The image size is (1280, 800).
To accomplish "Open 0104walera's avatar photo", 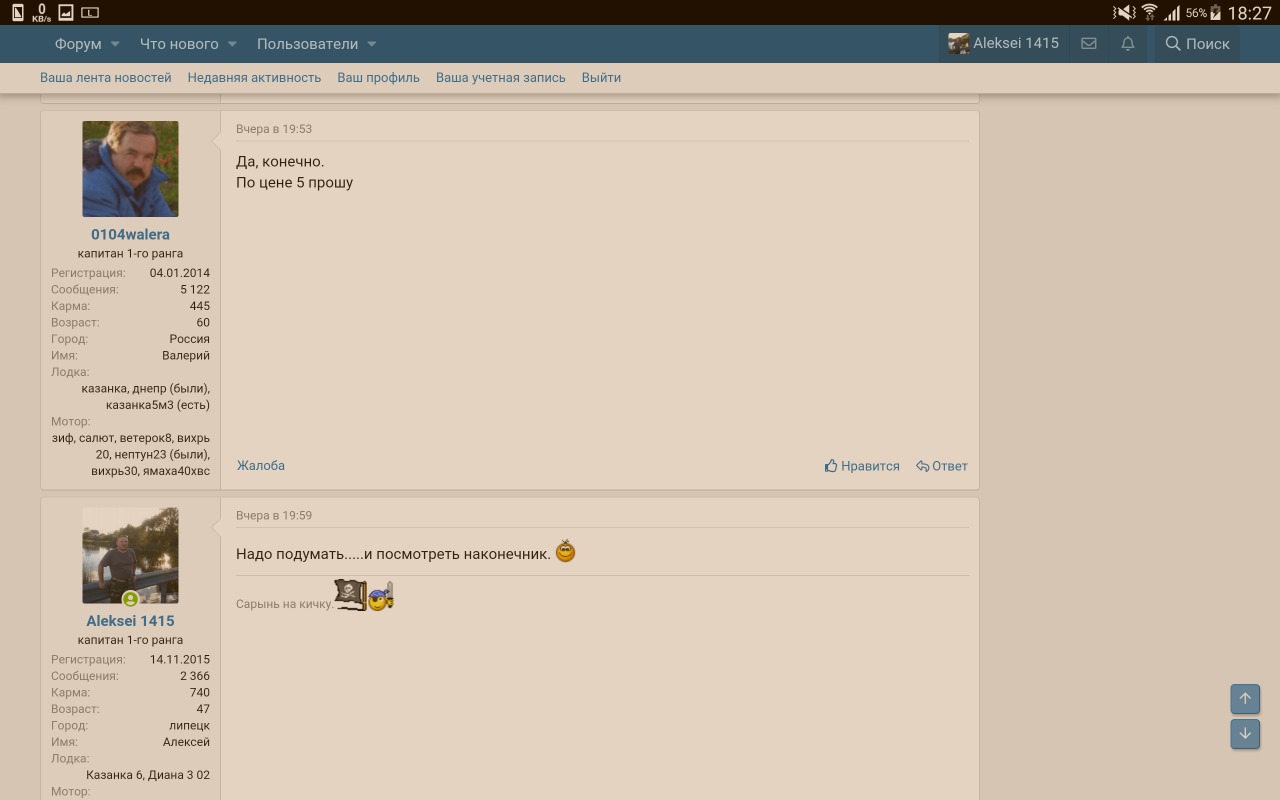I will (x=130, y=169).
